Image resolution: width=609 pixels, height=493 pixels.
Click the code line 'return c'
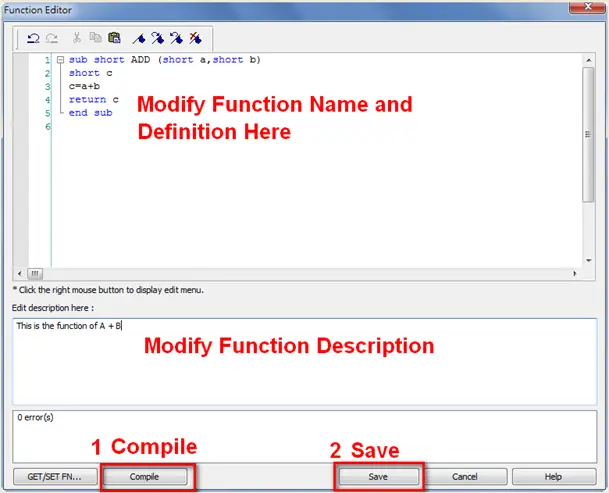(x=94, y=99)
